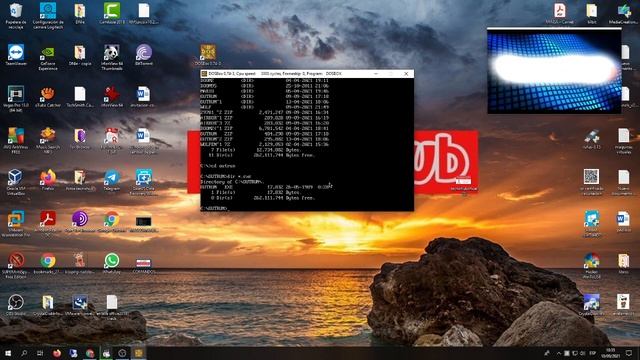Expand the hidden system tray icons chevron
Image resolution: width=640 pixels, height=360 pixels.
pyautogui.click(x=558, y=353)
